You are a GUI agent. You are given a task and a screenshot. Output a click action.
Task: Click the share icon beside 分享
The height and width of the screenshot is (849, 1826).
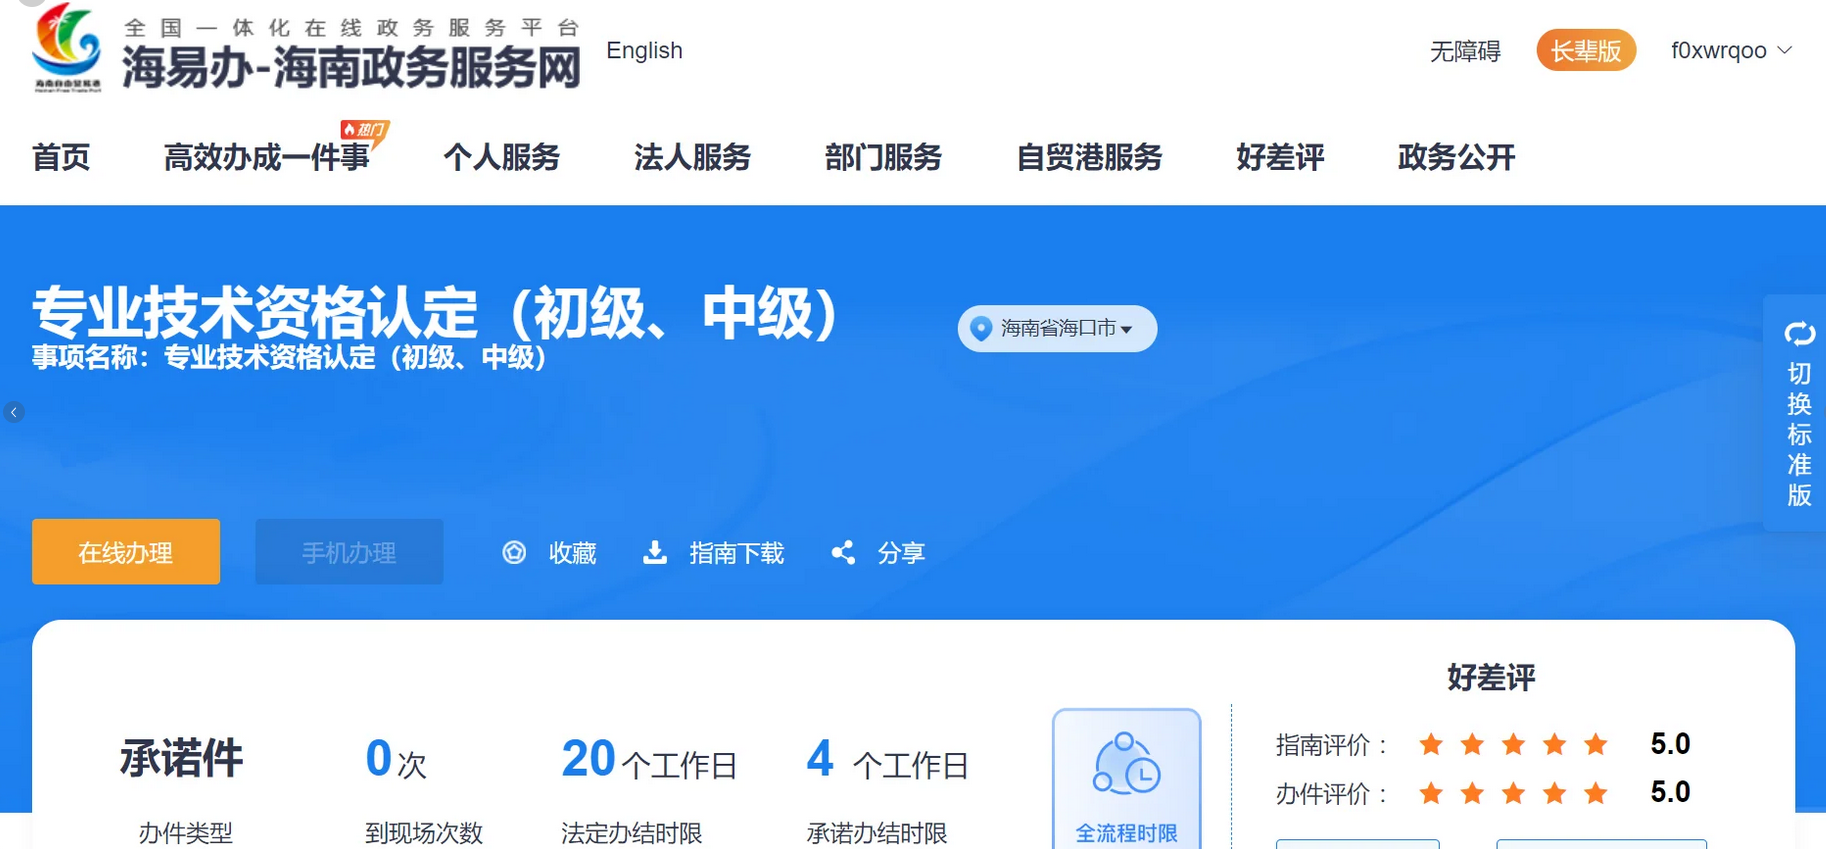click(x=843, y=553)
